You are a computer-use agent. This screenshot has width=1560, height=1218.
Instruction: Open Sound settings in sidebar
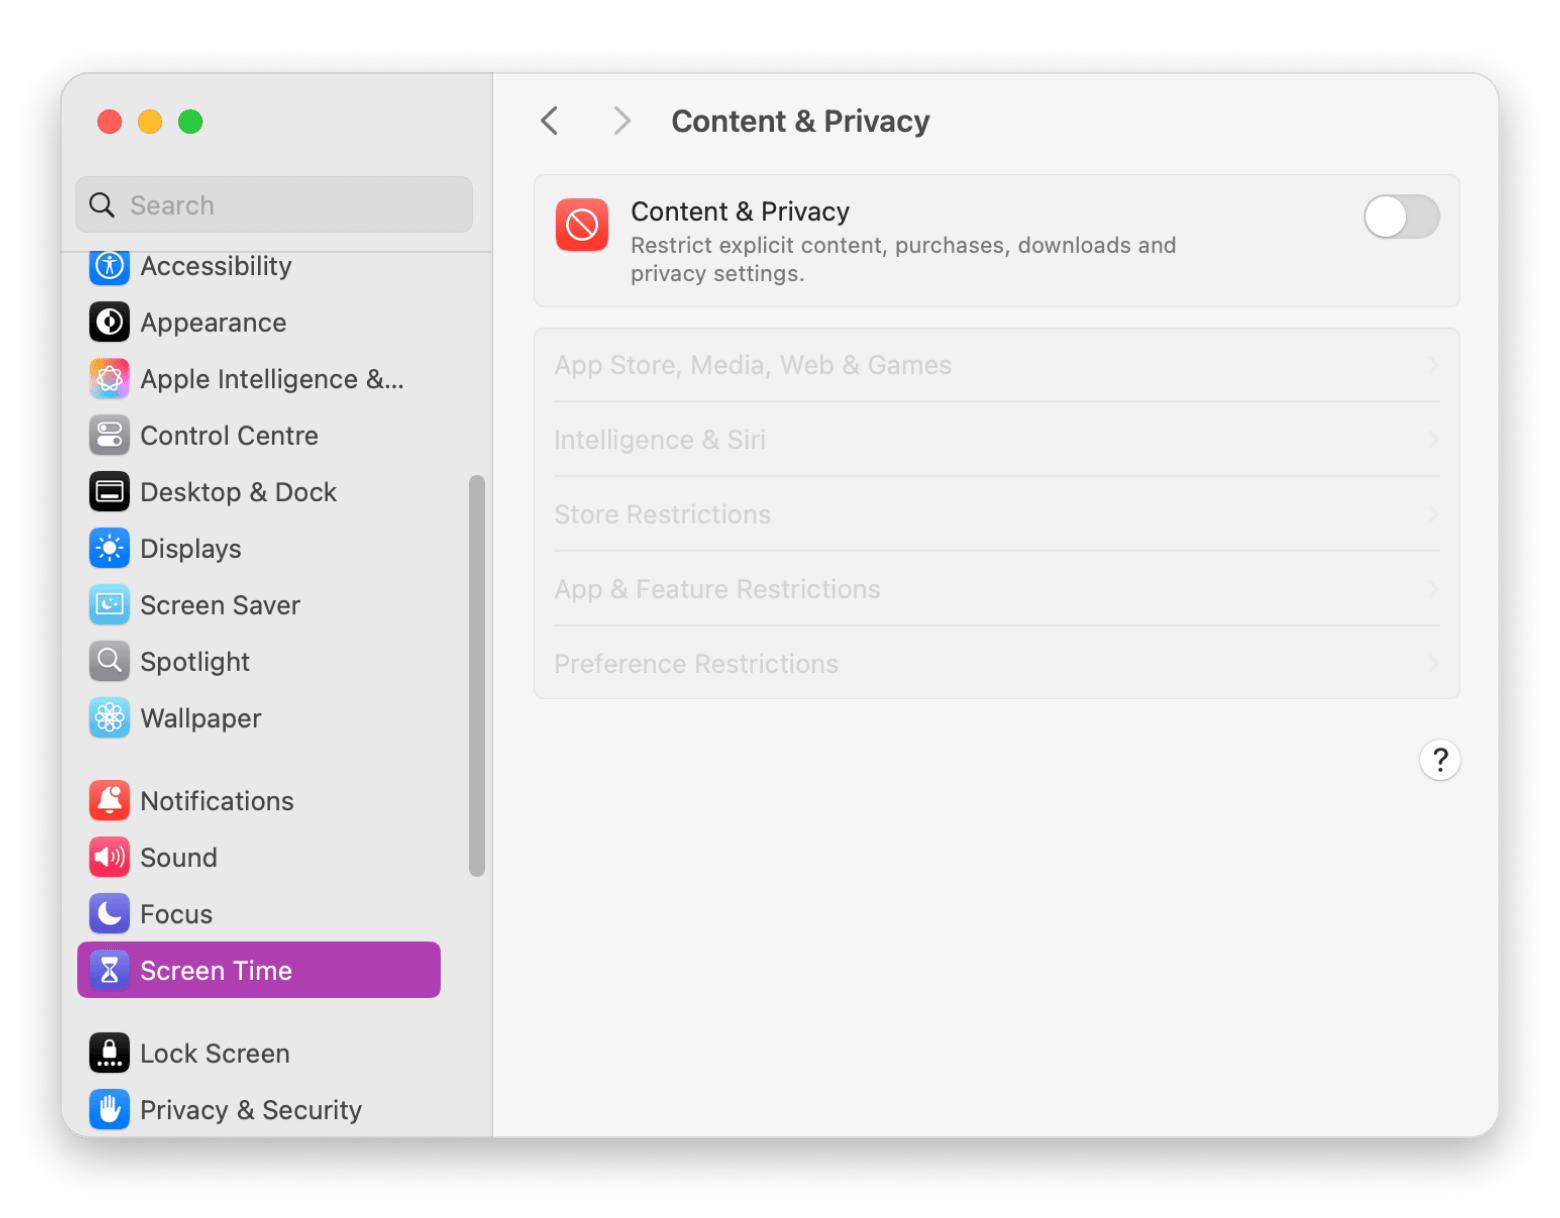(x=178, y=858)
